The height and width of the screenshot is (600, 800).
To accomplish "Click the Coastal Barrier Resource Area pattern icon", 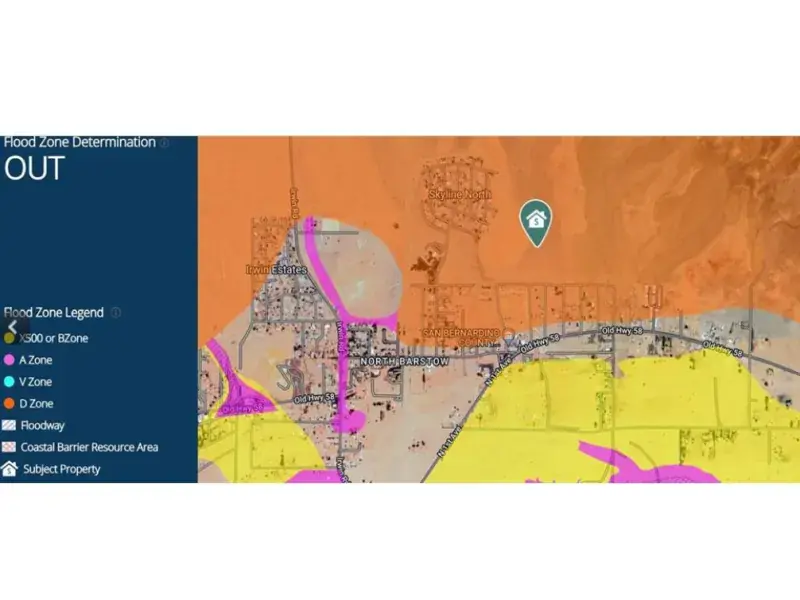I will (10, 447).
